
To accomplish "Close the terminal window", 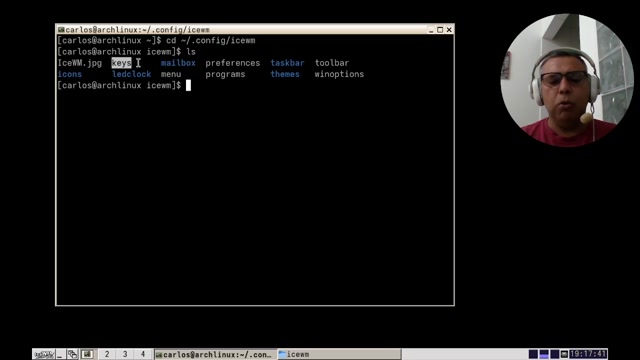I will point(449,29).
